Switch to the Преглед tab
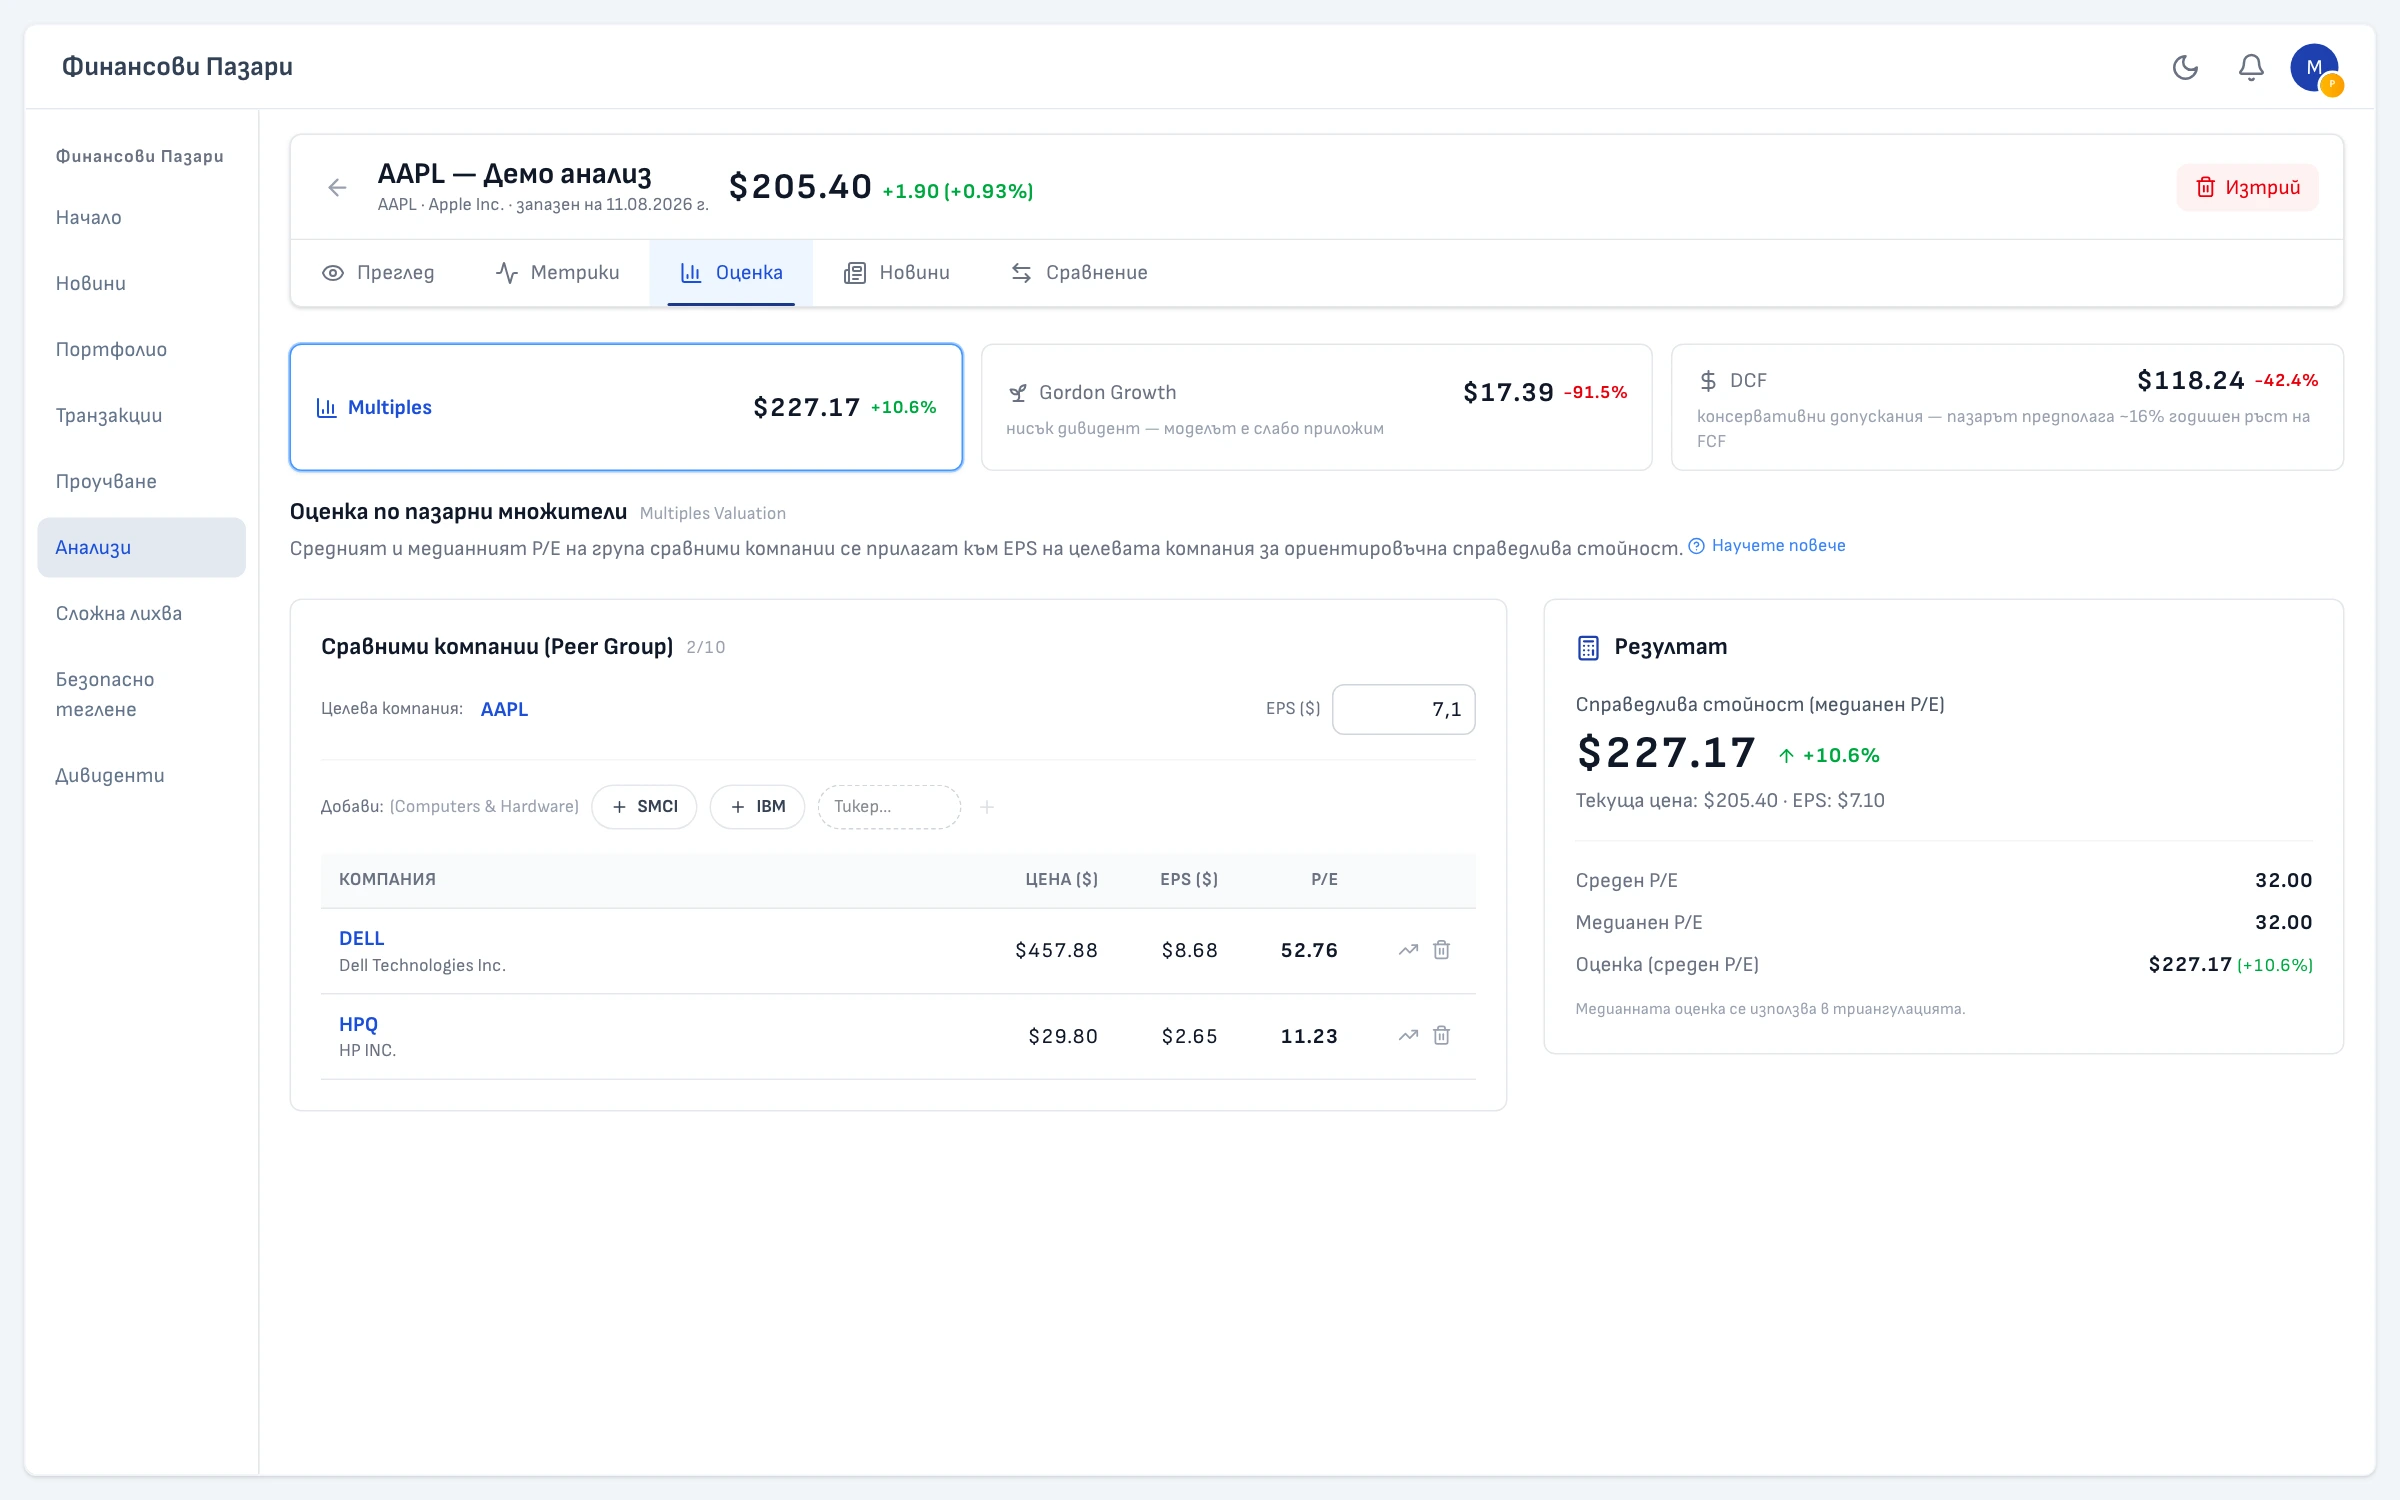The image size is (2400, 1500). pos(378,272)
